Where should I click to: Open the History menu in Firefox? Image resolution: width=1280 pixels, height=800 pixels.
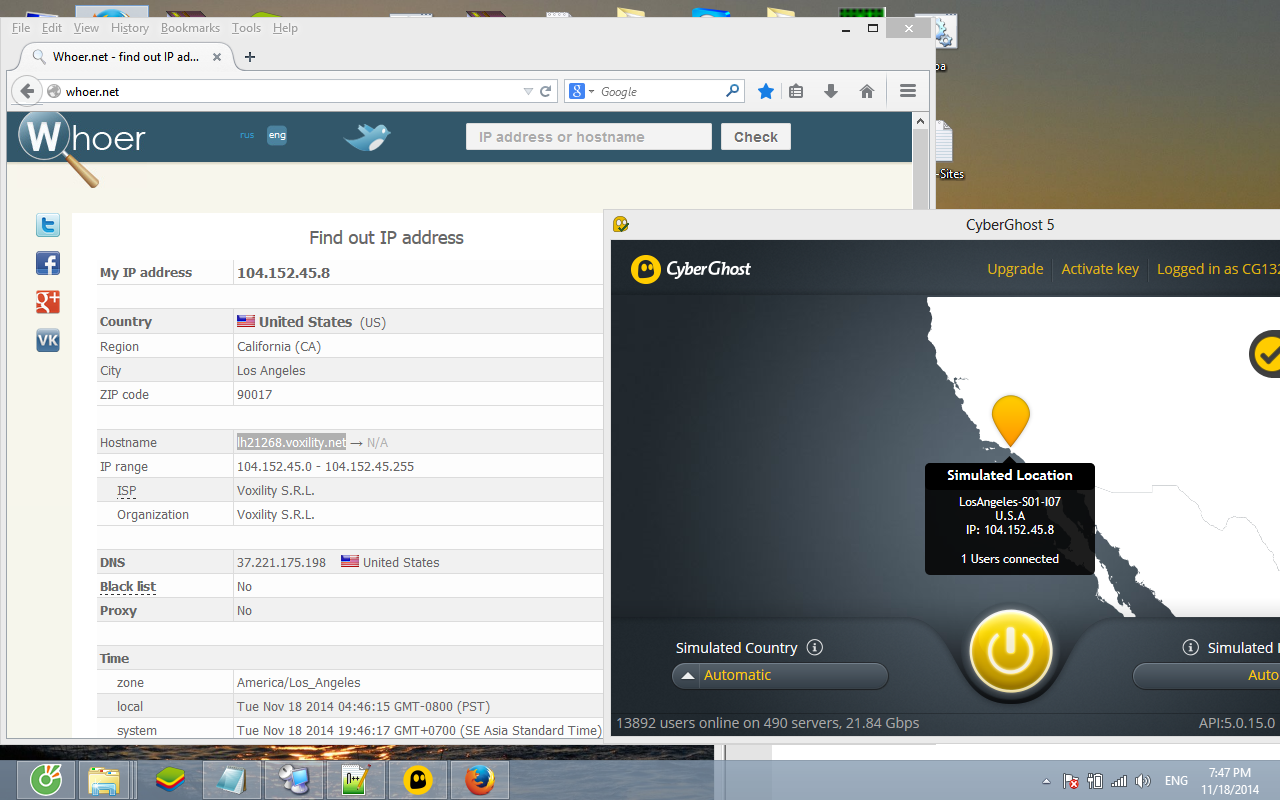[130, 28]
